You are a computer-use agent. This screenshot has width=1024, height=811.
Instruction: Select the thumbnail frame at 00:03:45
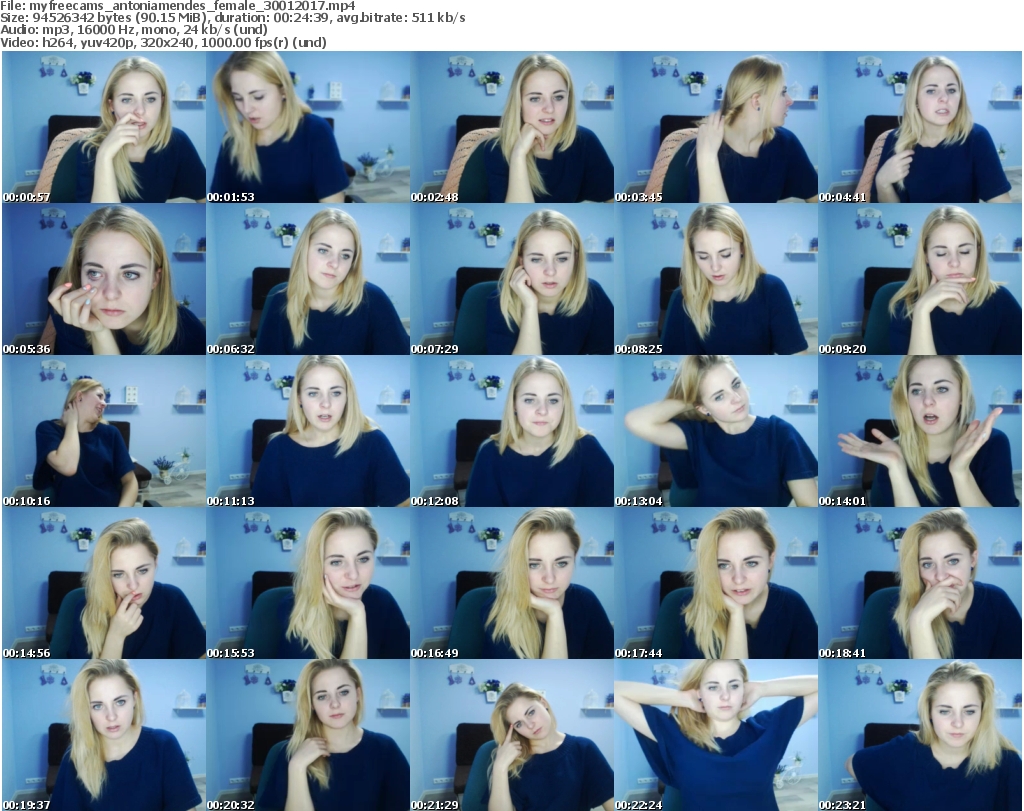(716, 127)
